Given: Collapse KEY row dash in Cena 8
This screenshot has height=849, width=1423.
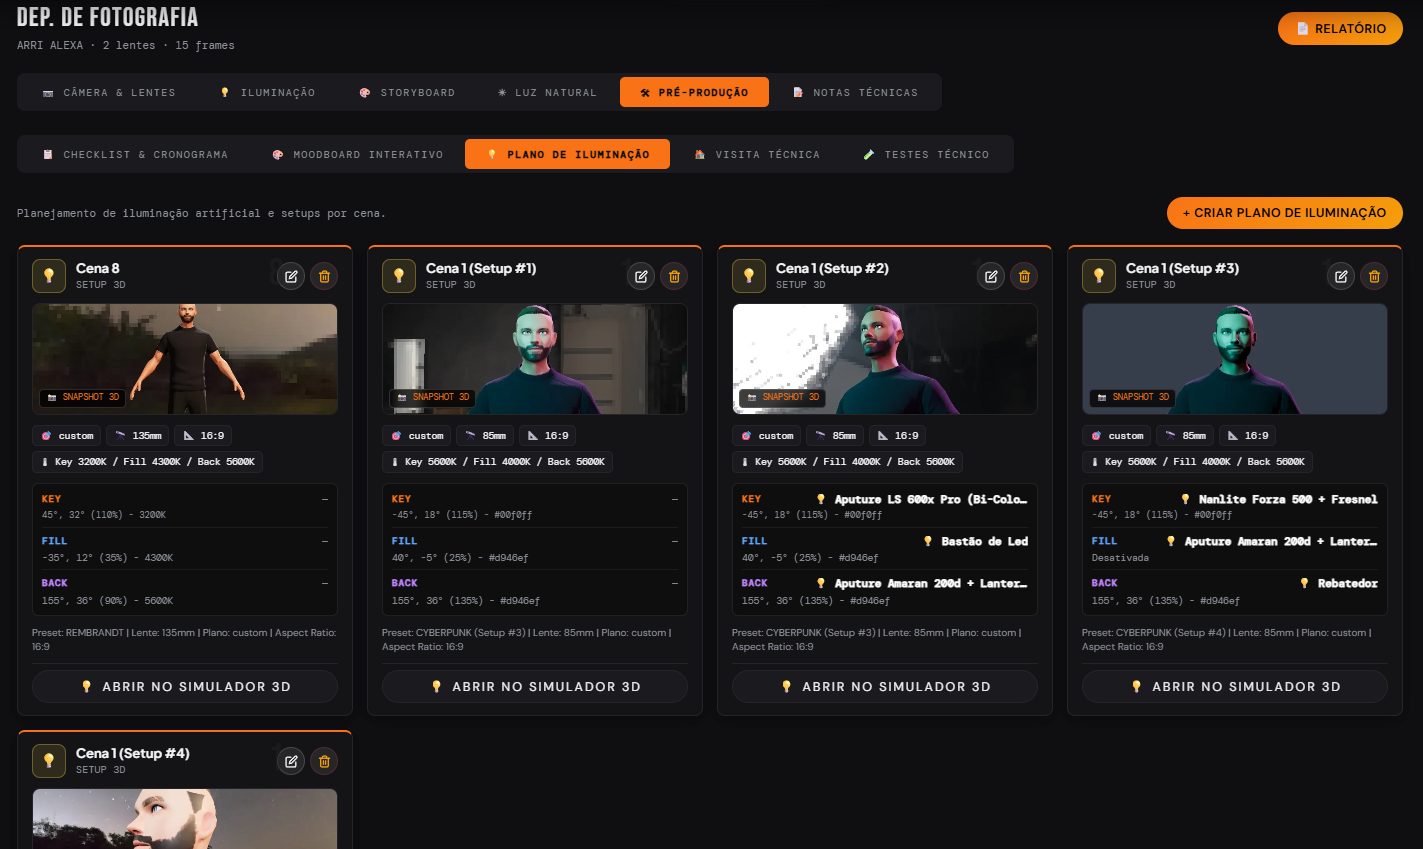Looking at the screenshot, I should [325, 499].
